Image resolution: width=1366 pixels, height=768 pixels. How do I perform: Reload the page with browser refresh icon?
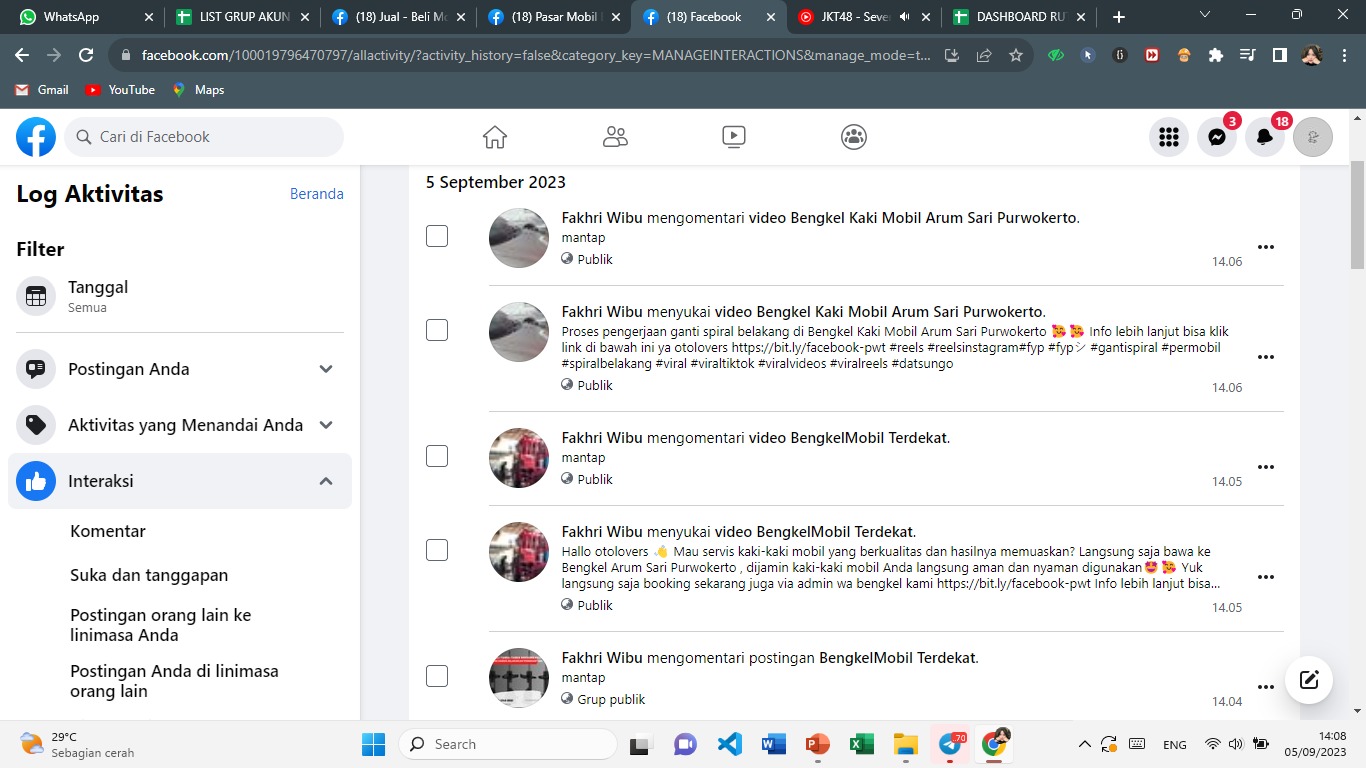click(x=86, y=56)
